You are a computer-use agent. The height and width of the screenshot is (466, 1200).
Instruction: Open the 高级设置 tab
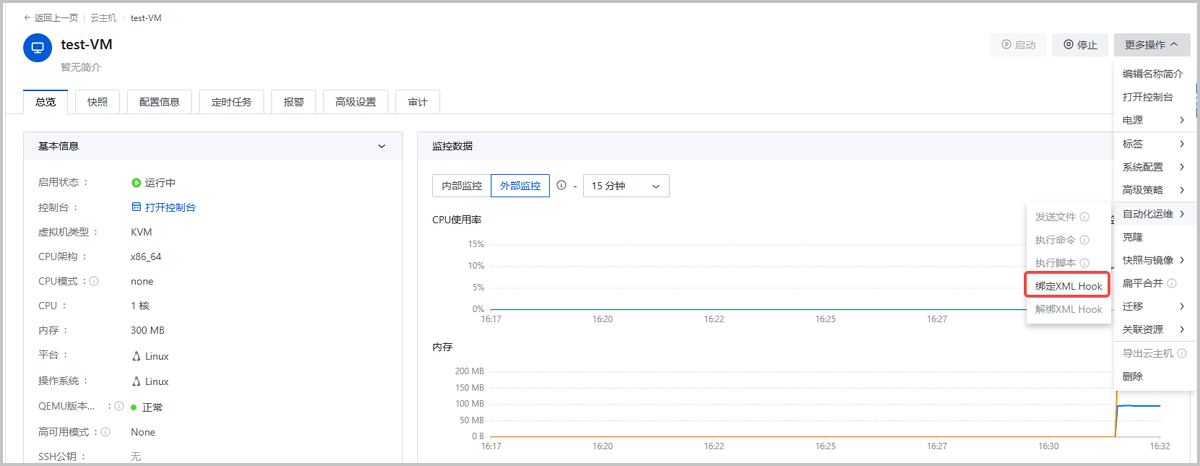(x=355, y=102)
